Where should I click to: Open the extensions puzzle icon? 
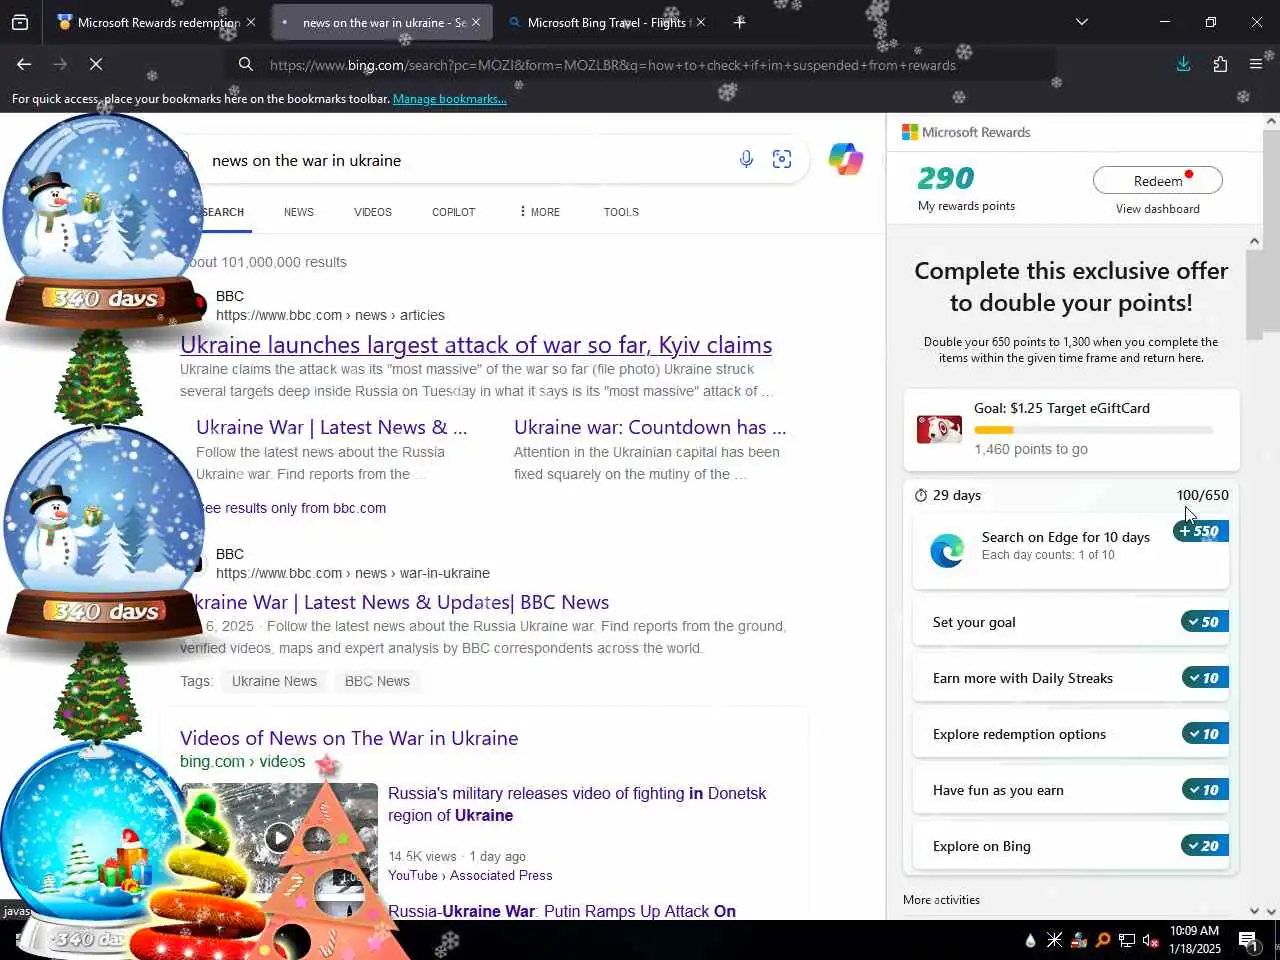(1220, 64)
